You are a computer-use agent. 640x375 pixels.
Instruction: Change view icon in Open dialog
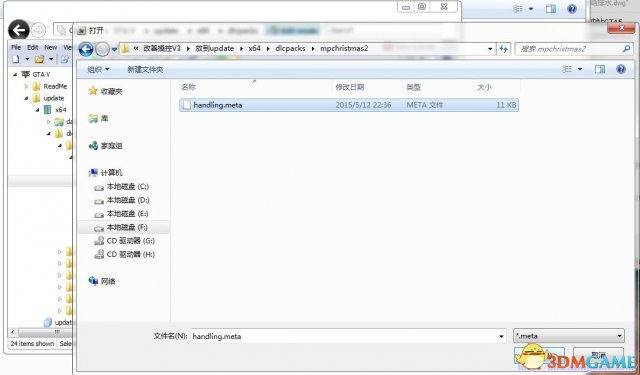coord(567,69)
